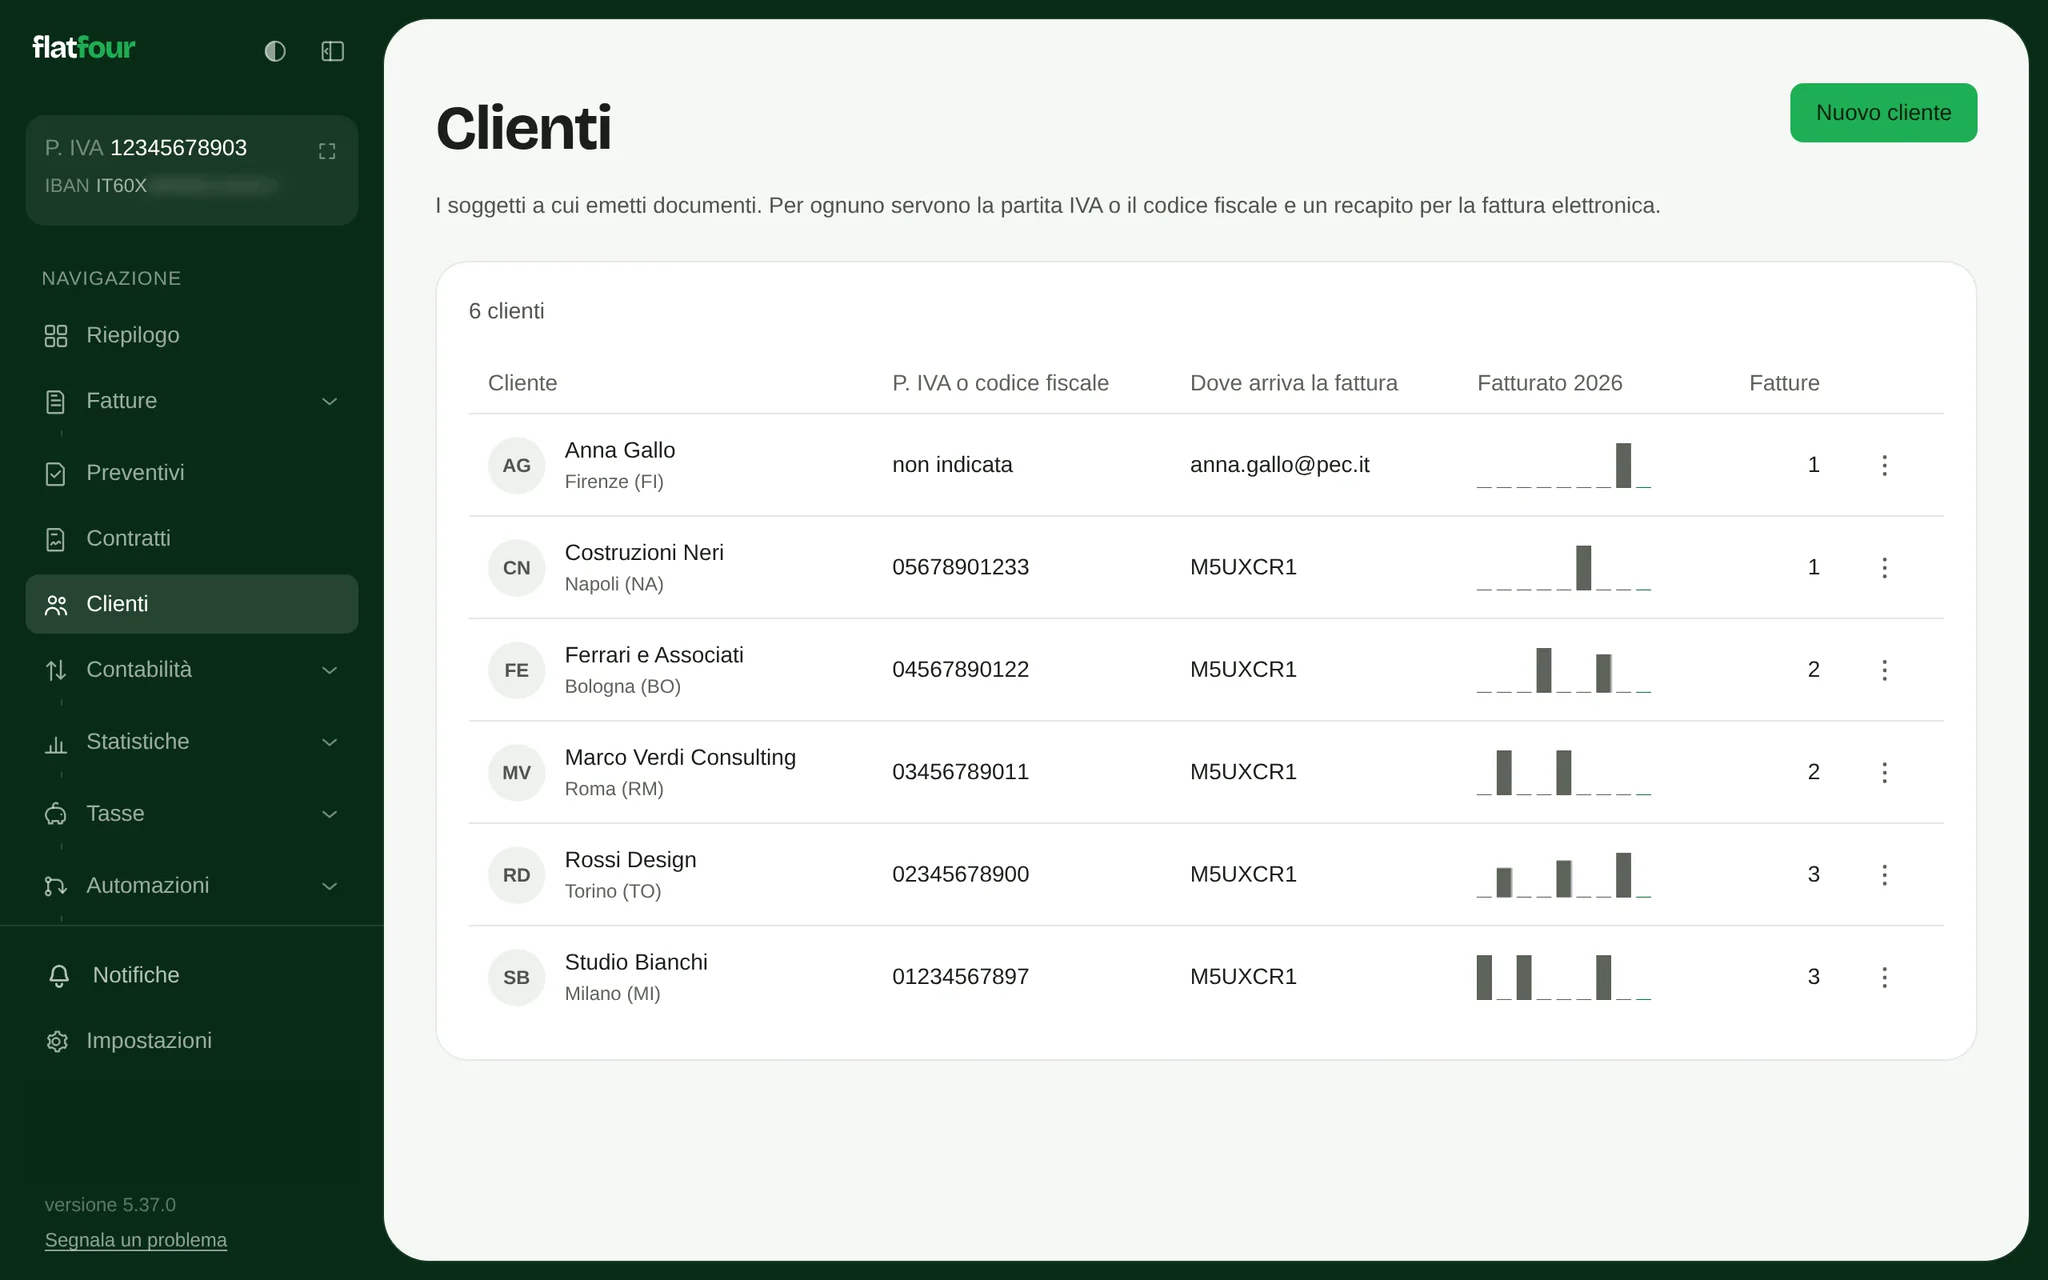This screenshot has height=1280, width=2048.
Task: Expand the Automazioni submenu chevron
Action: [329, 886]
